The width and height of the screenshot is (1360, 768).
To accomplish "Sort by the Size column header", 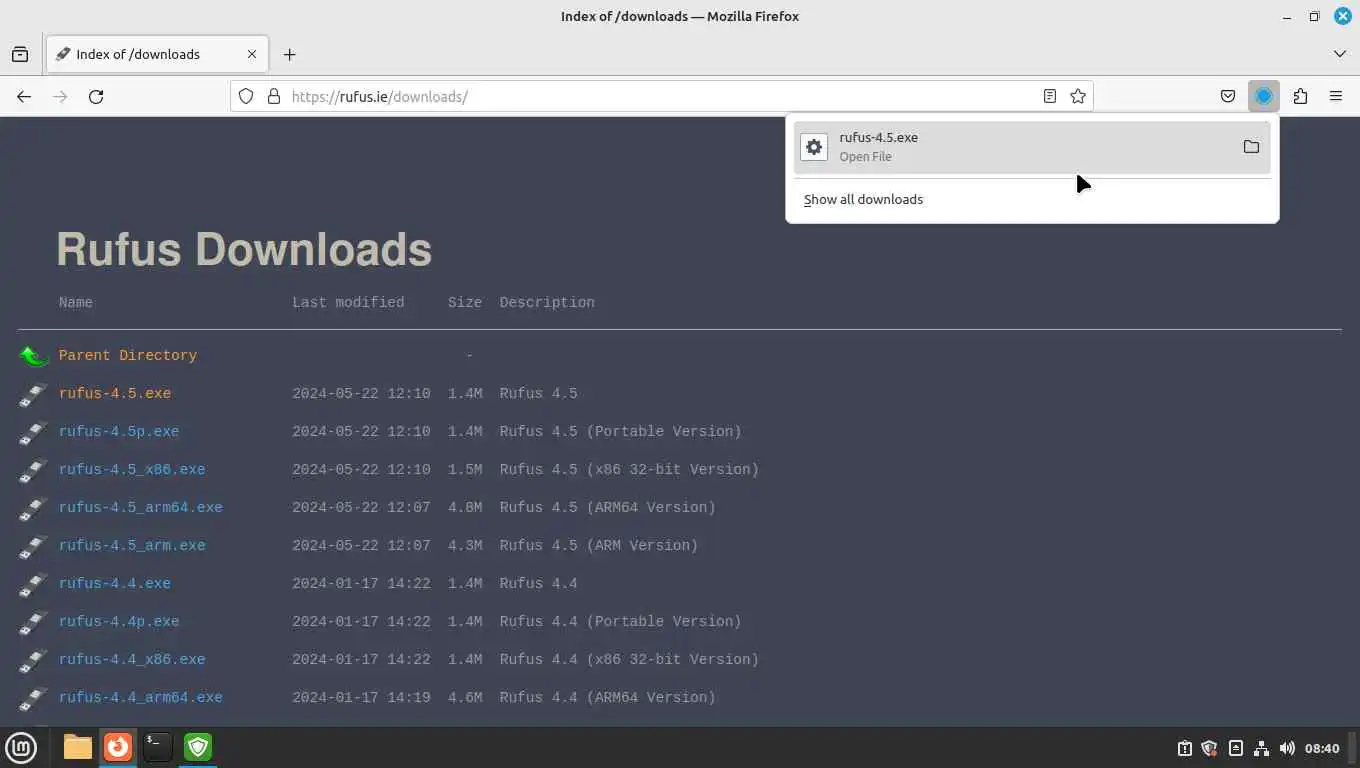I will tap(465, 302).
